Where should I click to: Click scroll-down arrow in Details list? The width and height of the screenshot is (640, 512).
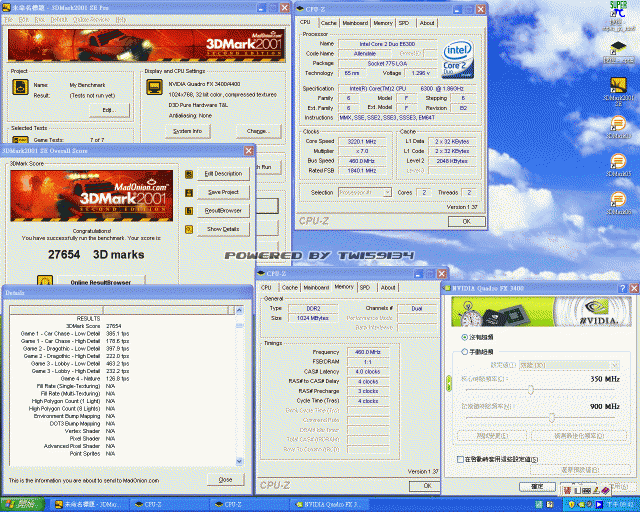(x=240, y=461)
